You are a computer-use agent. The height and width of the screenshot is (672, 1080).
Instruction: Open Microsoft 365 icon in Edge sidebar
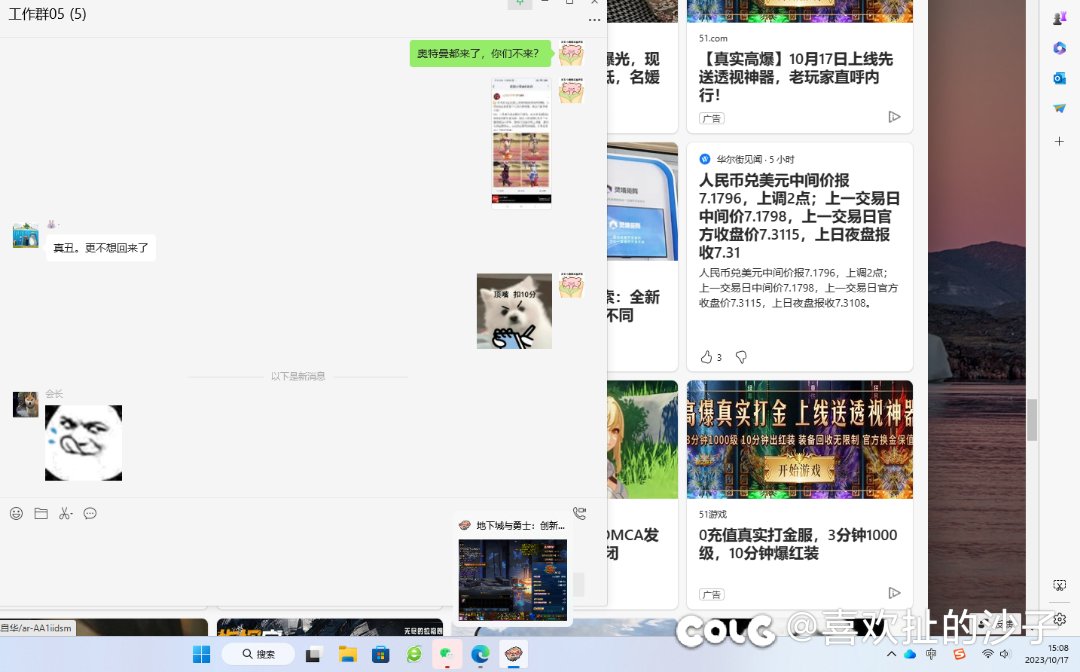point(1059,48)
